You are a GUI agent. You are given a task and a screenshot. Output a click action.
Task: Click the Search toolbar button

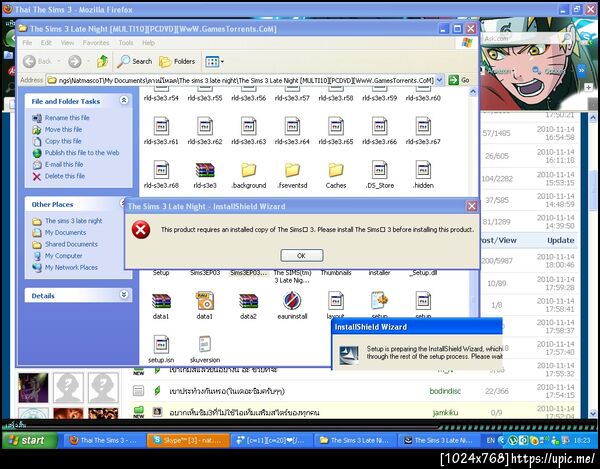pyautogui.click(x=135, y=61)
